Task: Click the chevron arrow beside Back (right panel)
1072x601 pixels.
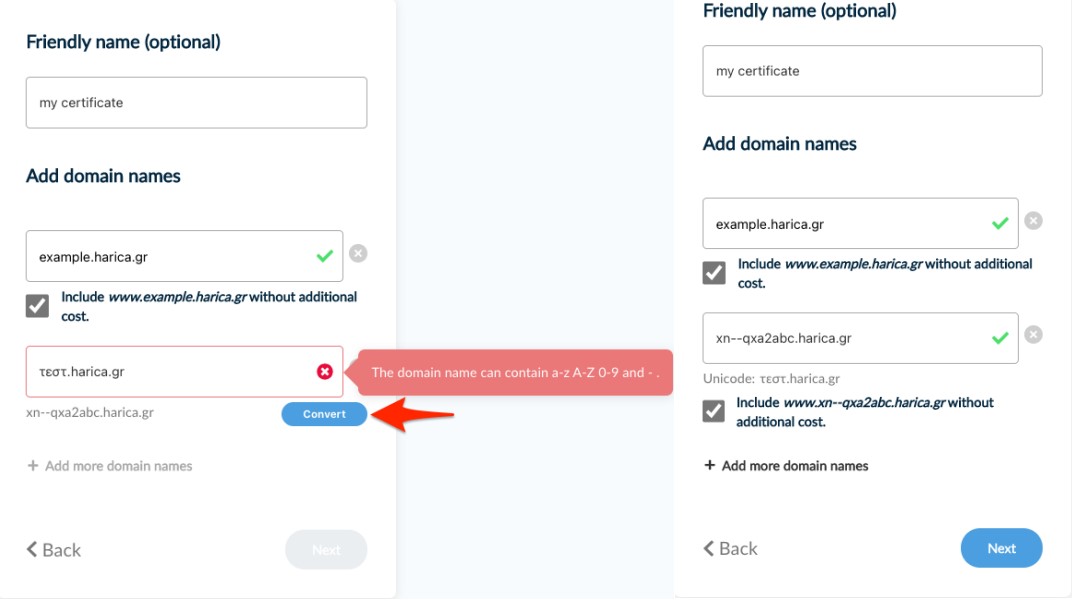Action: (709, 548)
